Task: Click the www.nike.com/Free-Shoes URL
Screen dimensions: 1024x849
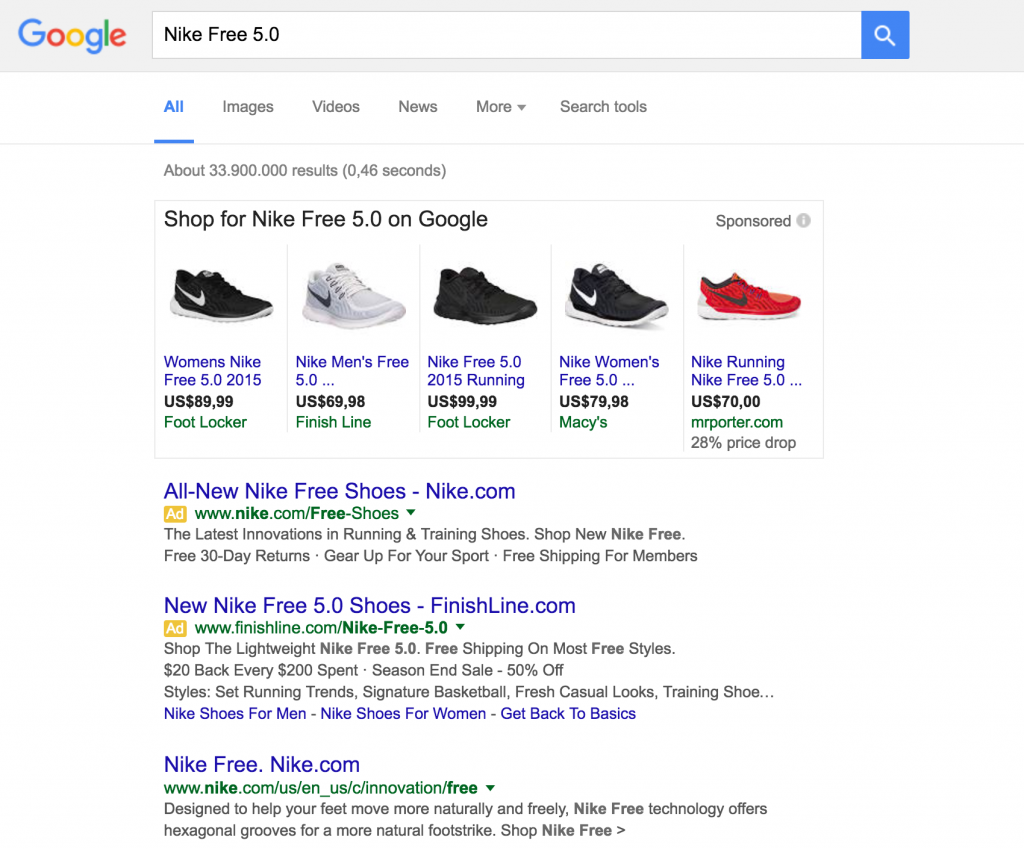Action: tap(296, 513)
